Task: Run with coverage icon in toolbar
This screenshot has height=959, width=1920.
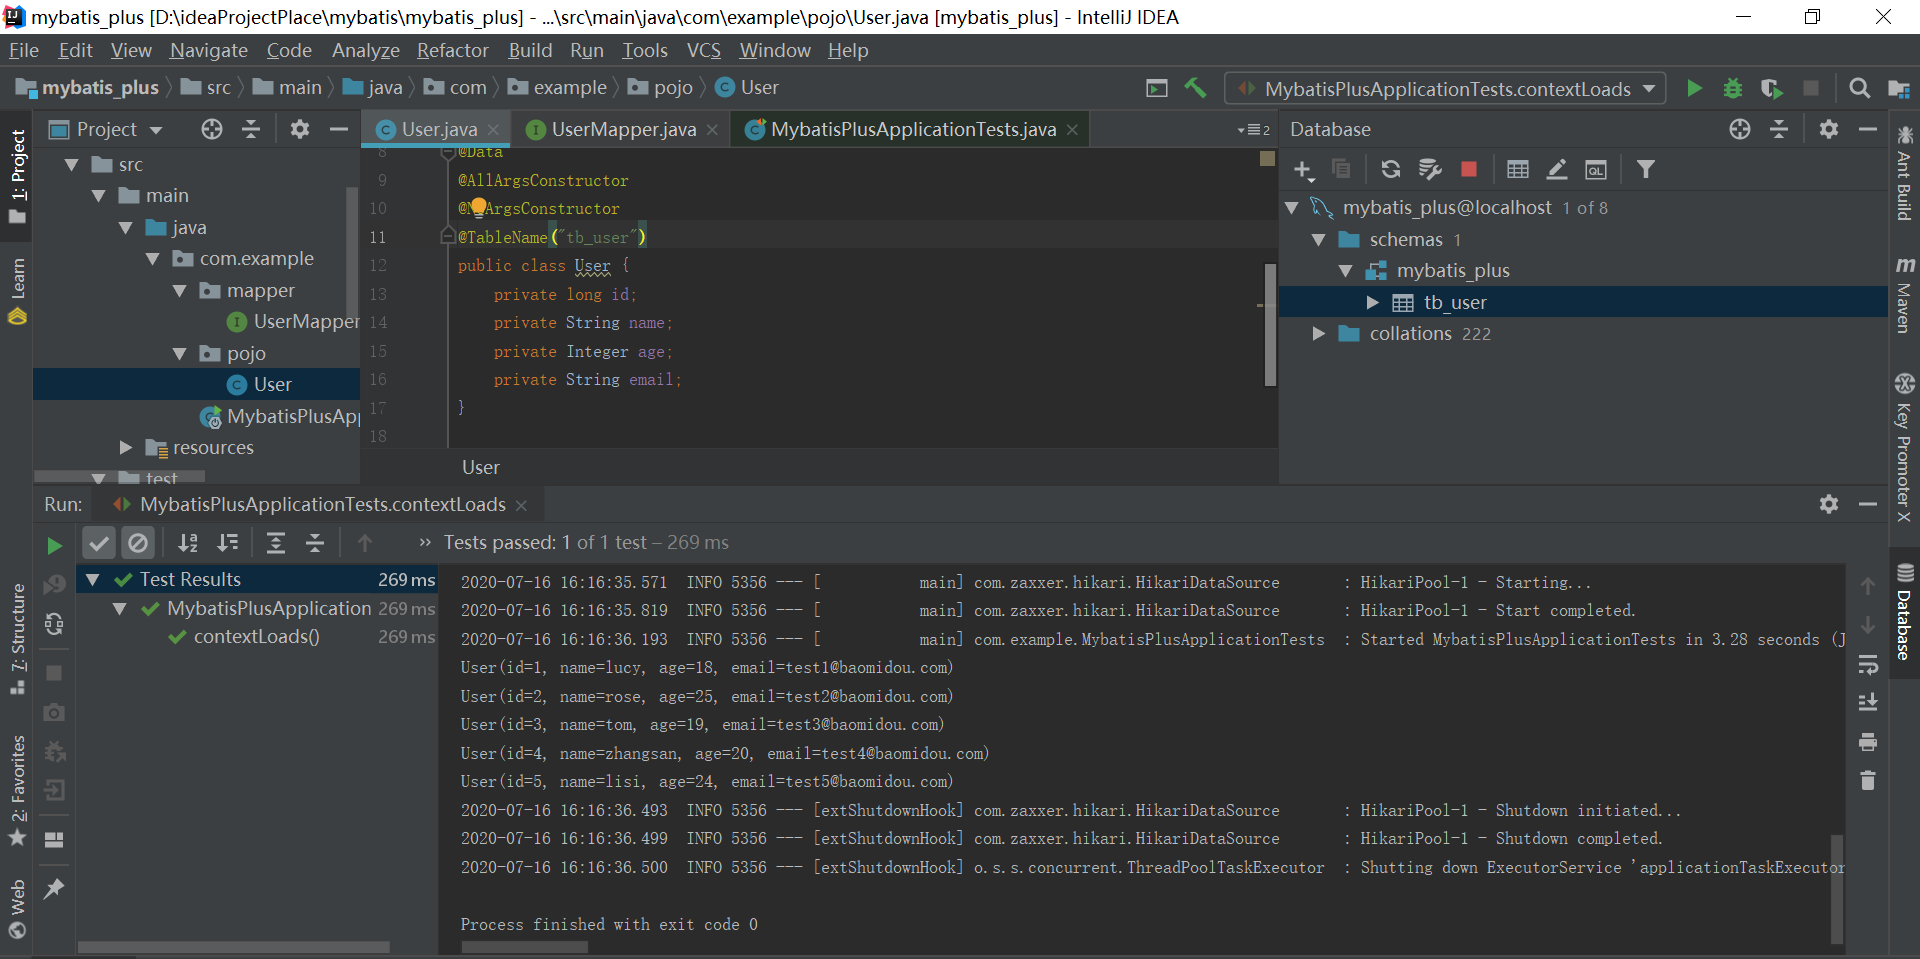Action: tap(1771, 89)
